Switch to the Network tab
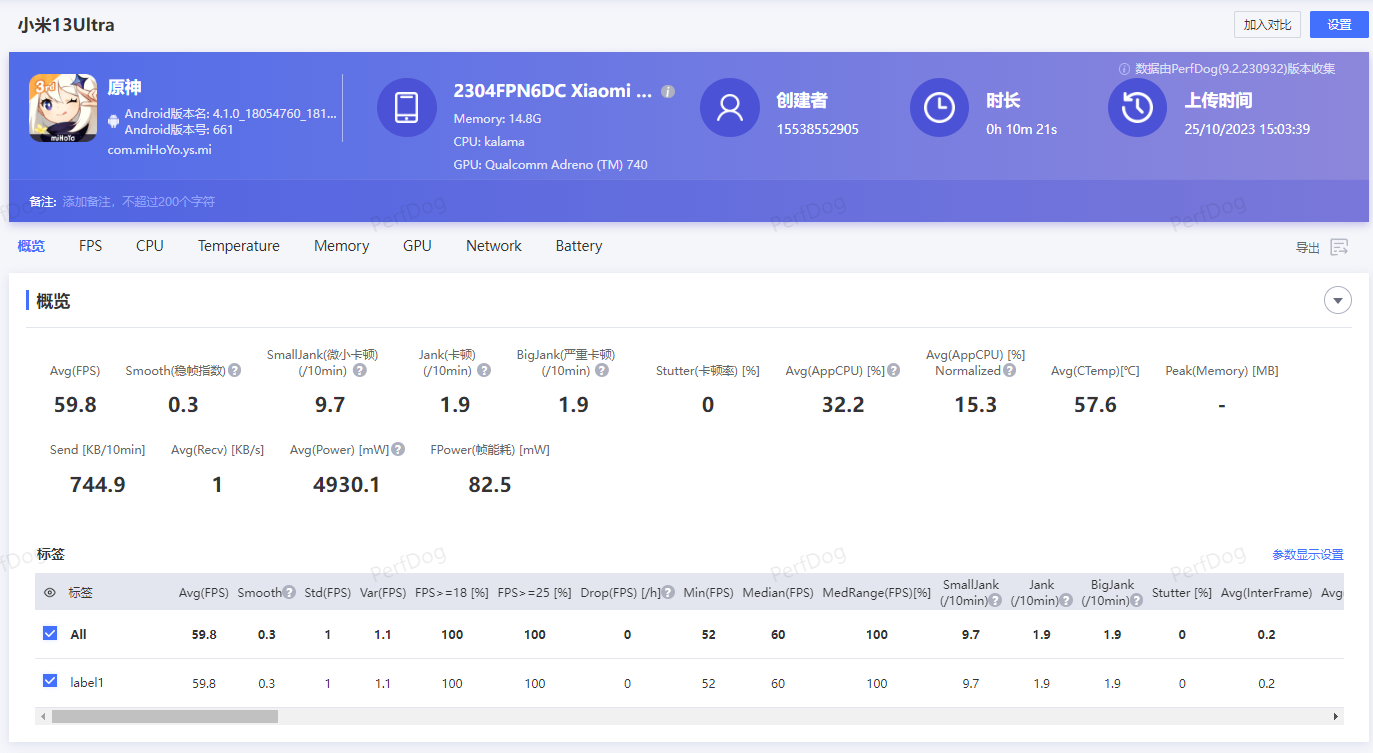Viewport: 1373px width, 753px height. (494, 246)
